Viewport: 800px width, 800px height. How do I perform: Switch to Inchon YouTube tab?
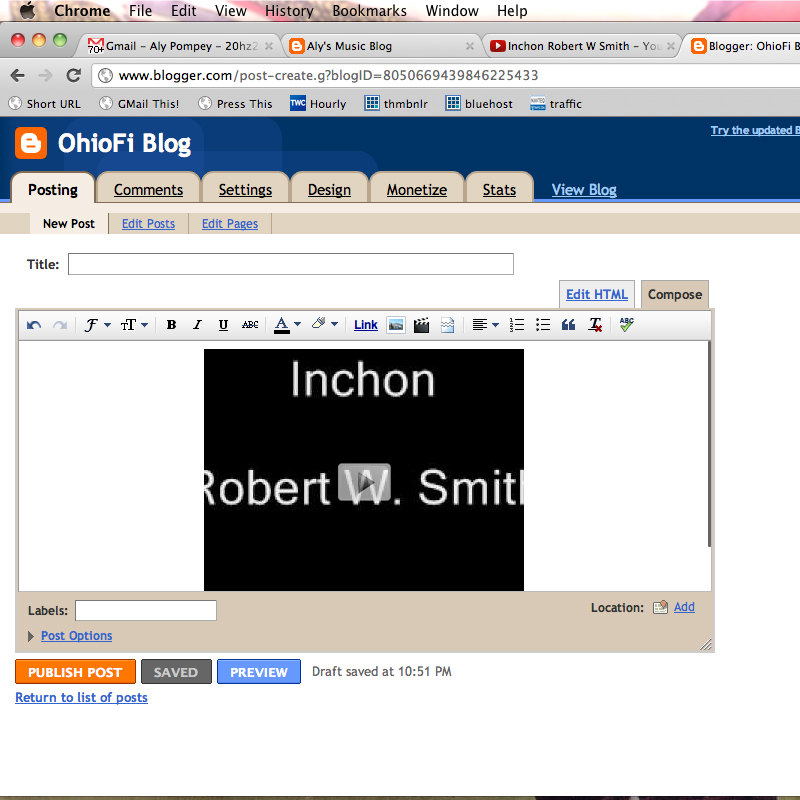click(582, 46)
